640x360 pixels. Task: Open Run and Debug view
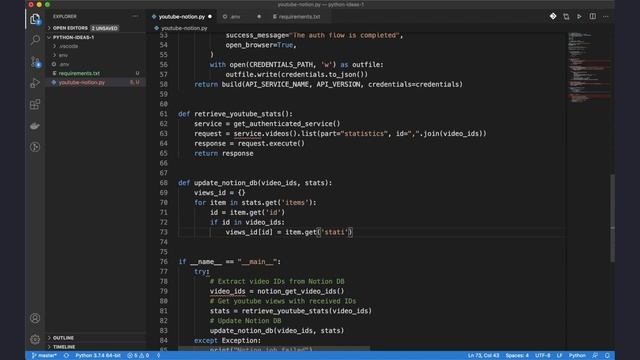(x=35, y=83)
